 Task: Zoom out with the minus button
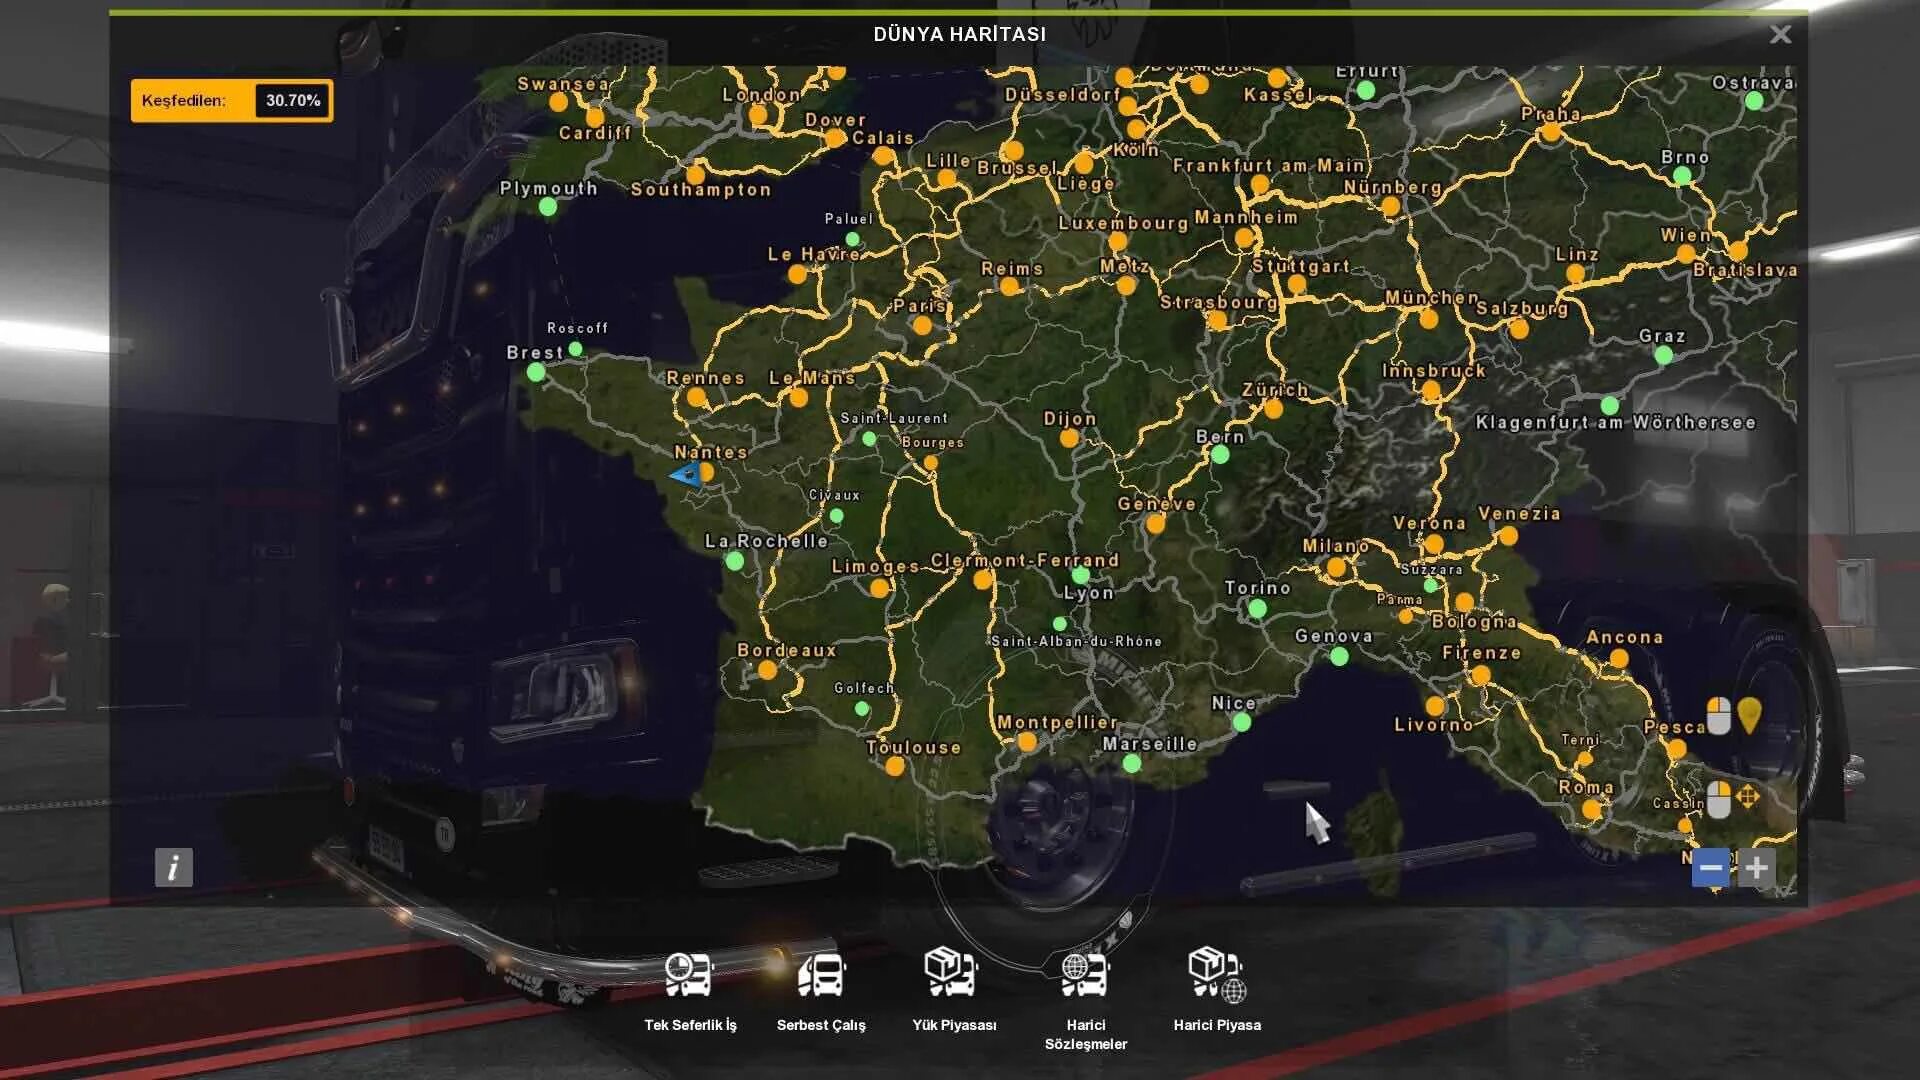pyautogui.click(x=1710, y=867)
